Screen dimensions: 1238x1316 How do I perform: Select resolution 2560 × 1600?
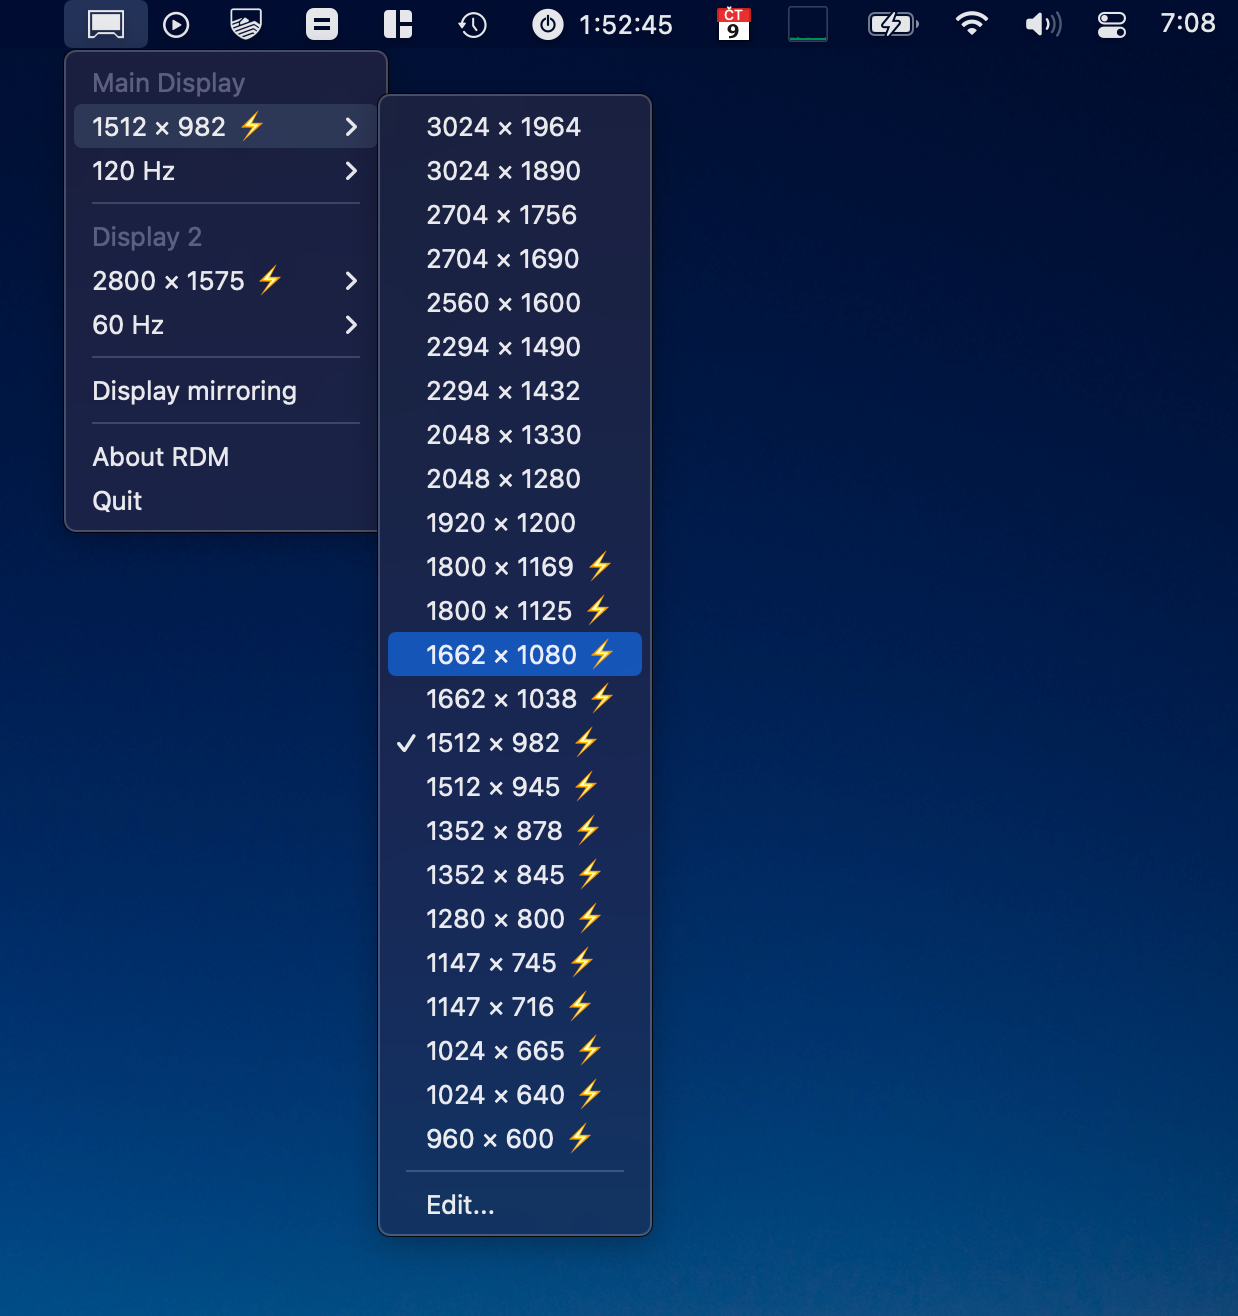tap(515, 303)
